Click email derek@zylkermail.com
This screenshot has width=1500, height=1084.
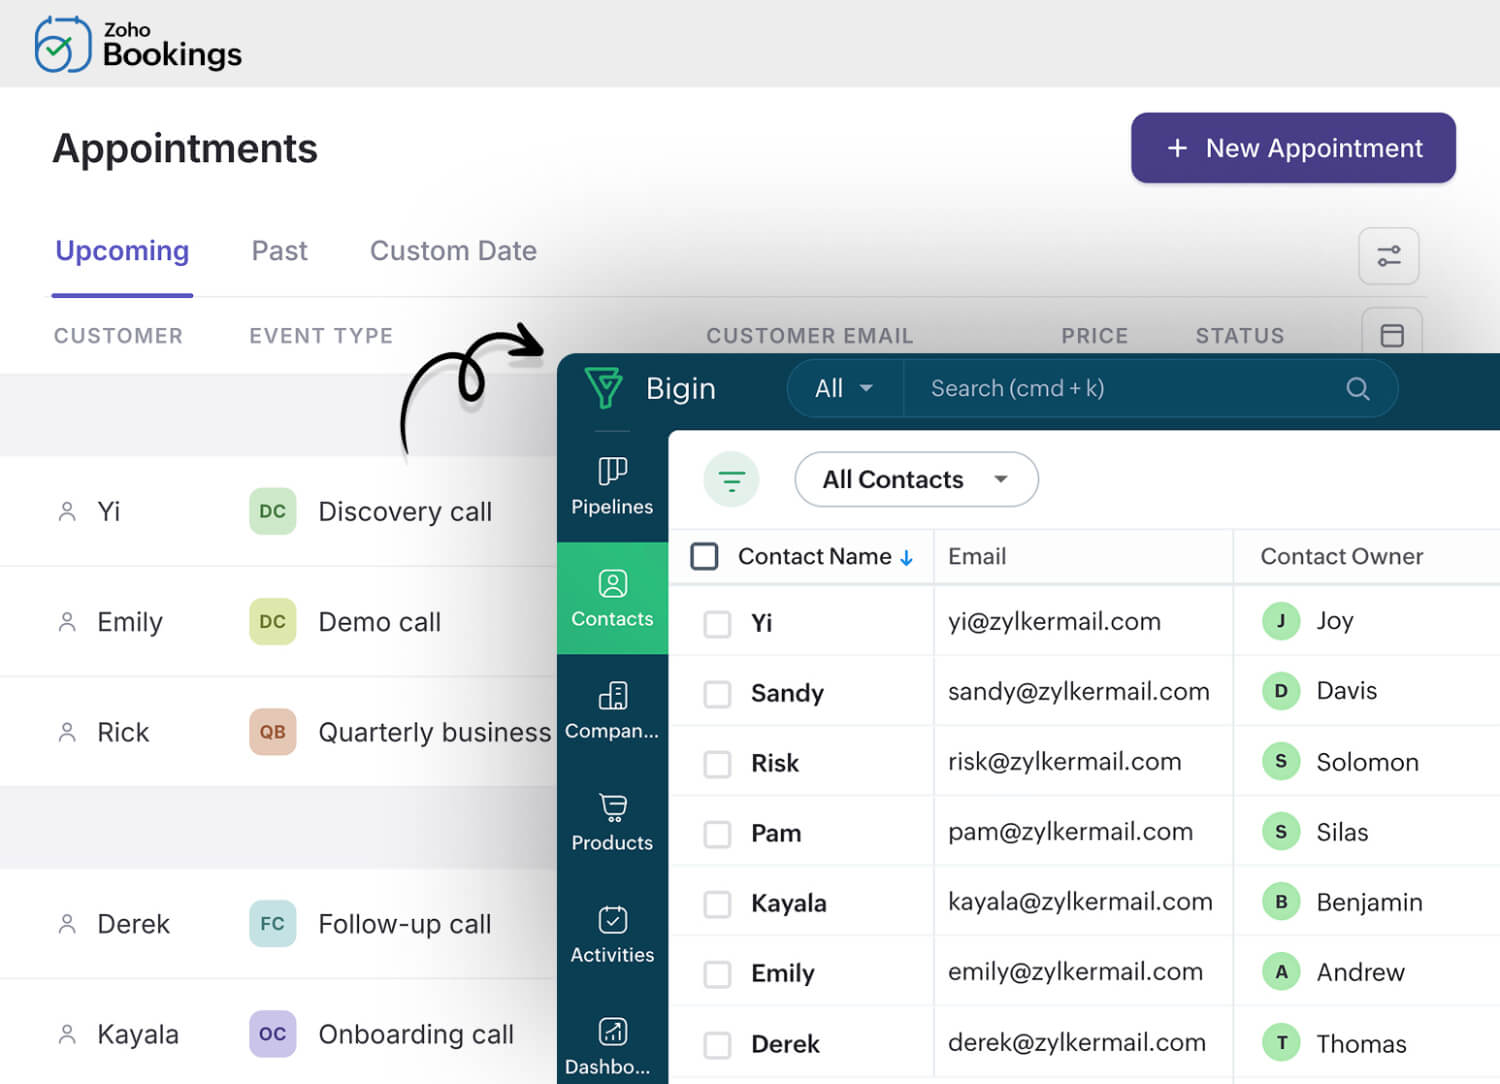tap(1076, 1043)
